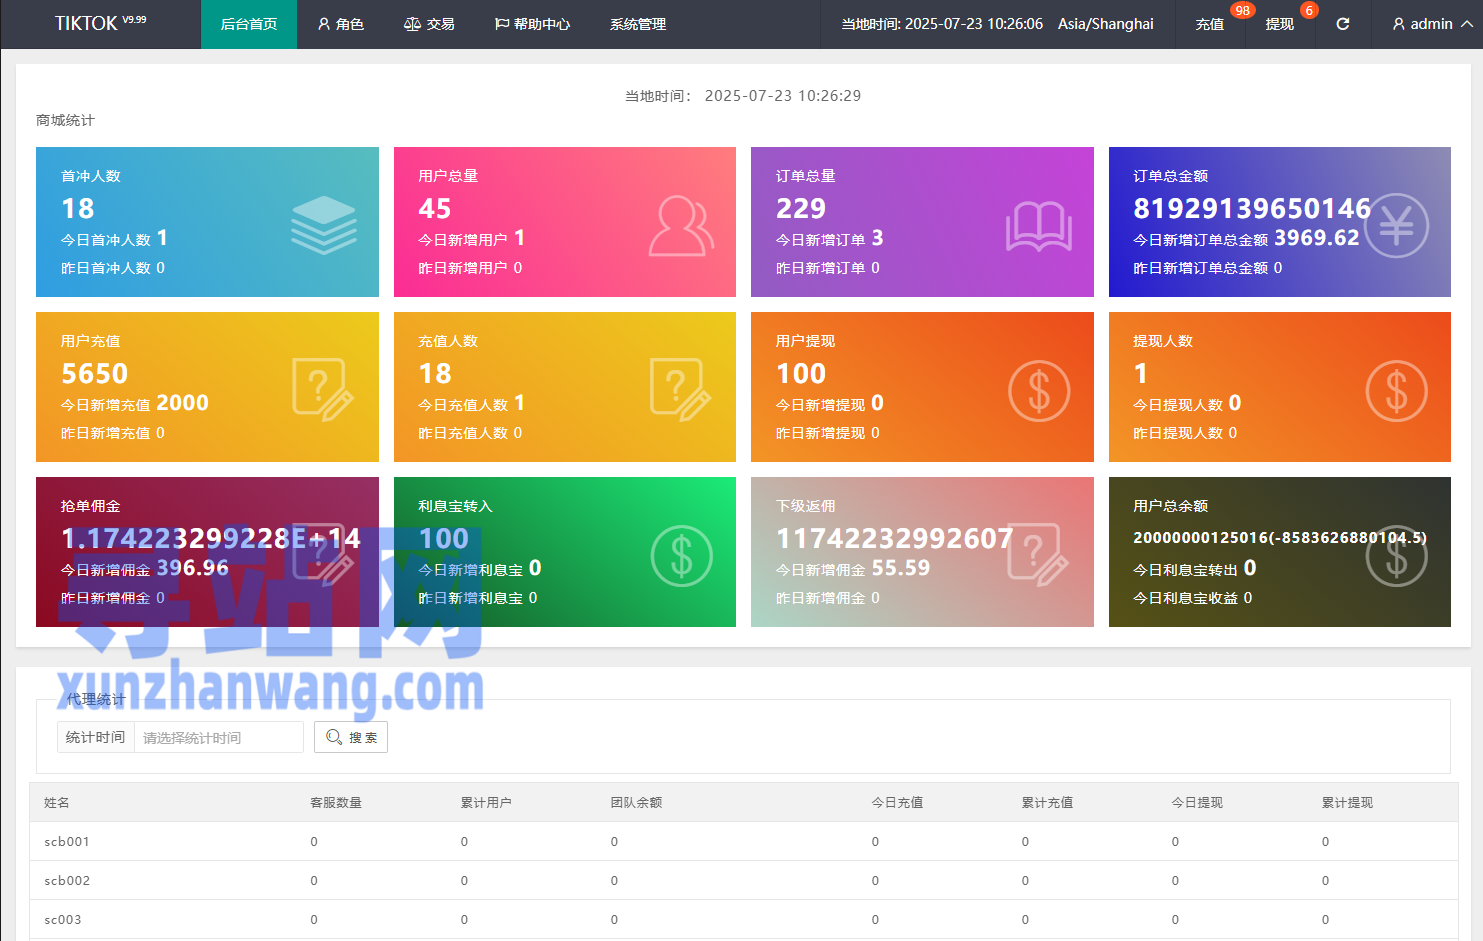Click 今日利息宝转出 0 text
This screenshot has width=1483, height=941.
[x=1195, y=568]
